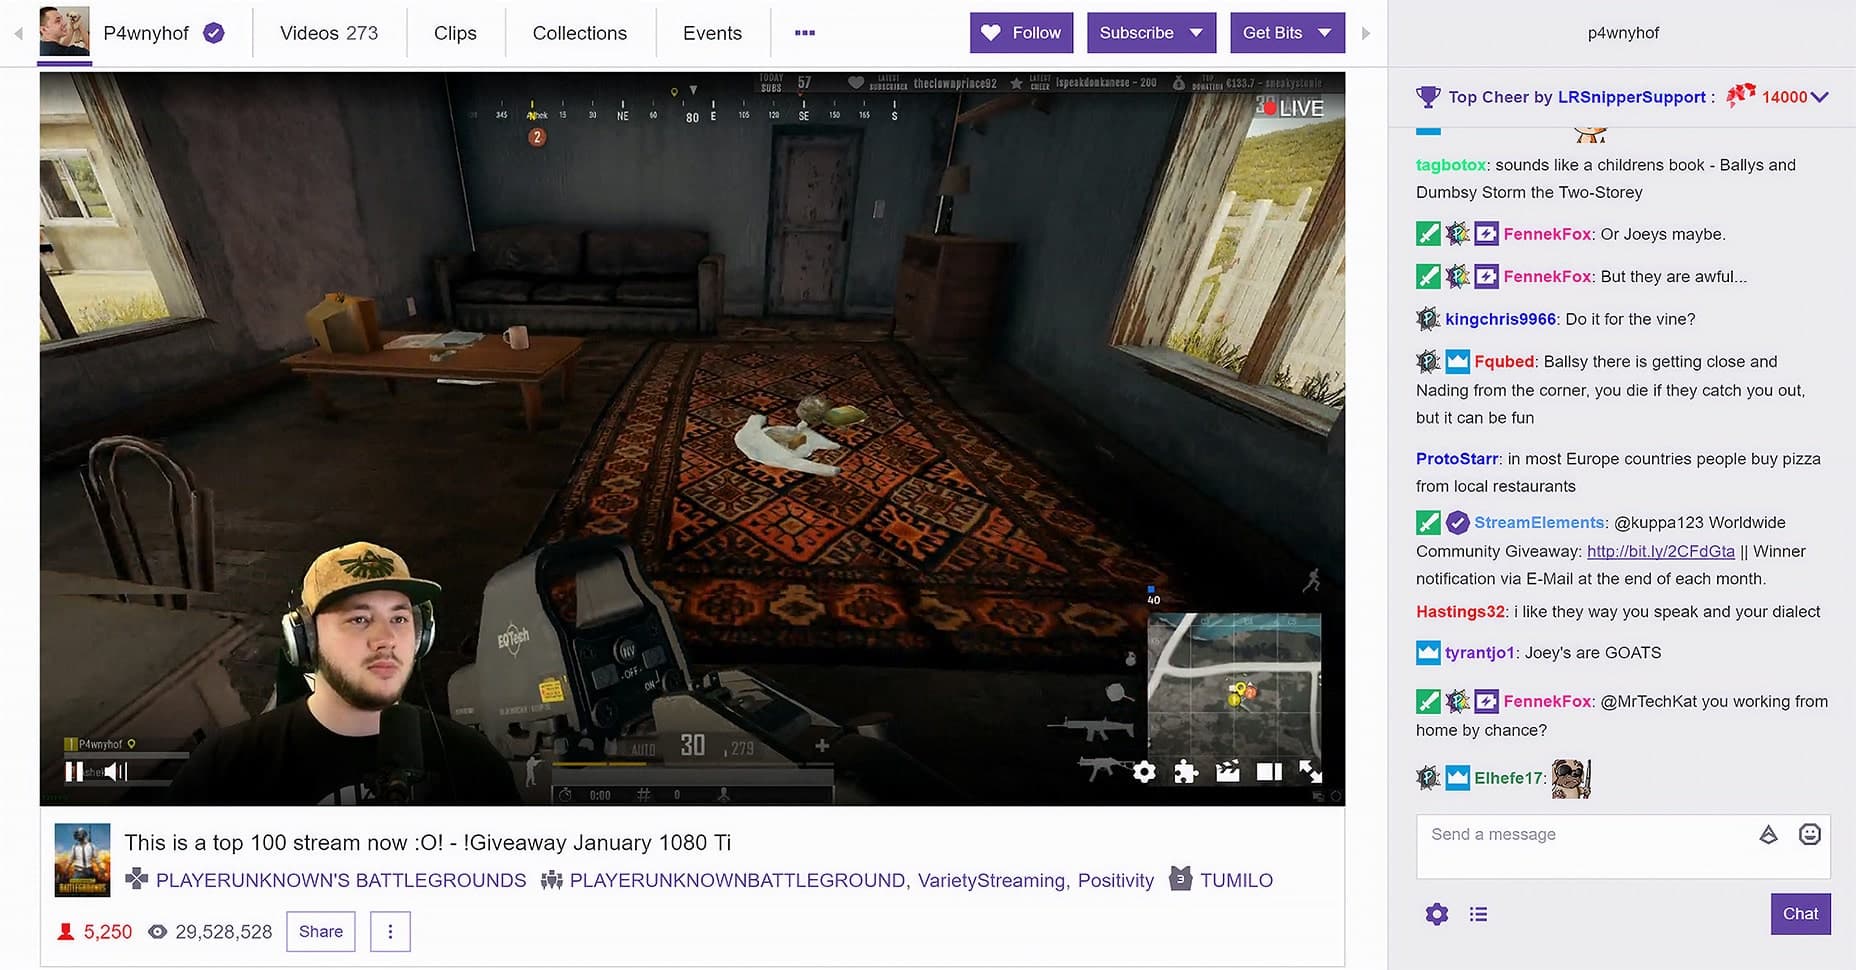1856x970 pixels.
Task: Select the P4wnyhof channel name
Action: 146,33
